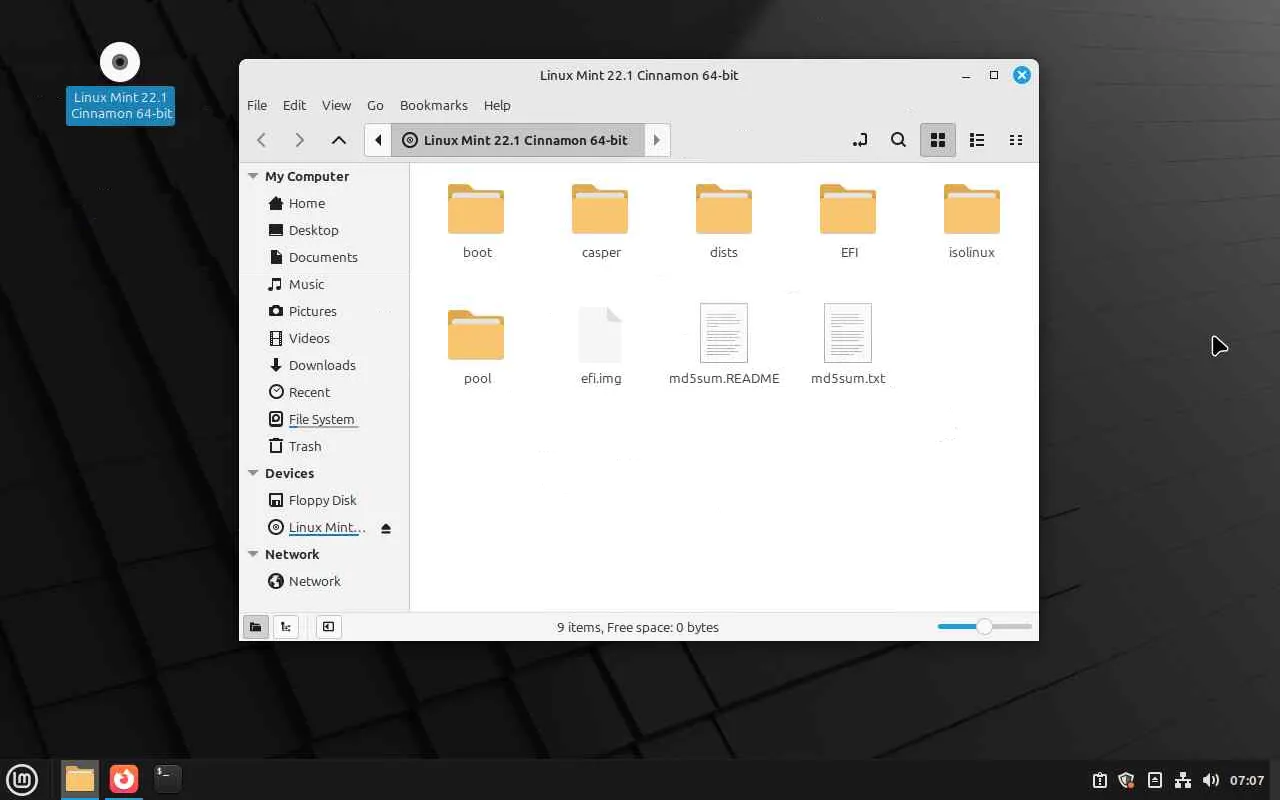
Task: Click the EFI folder icon
Action: 848,209
